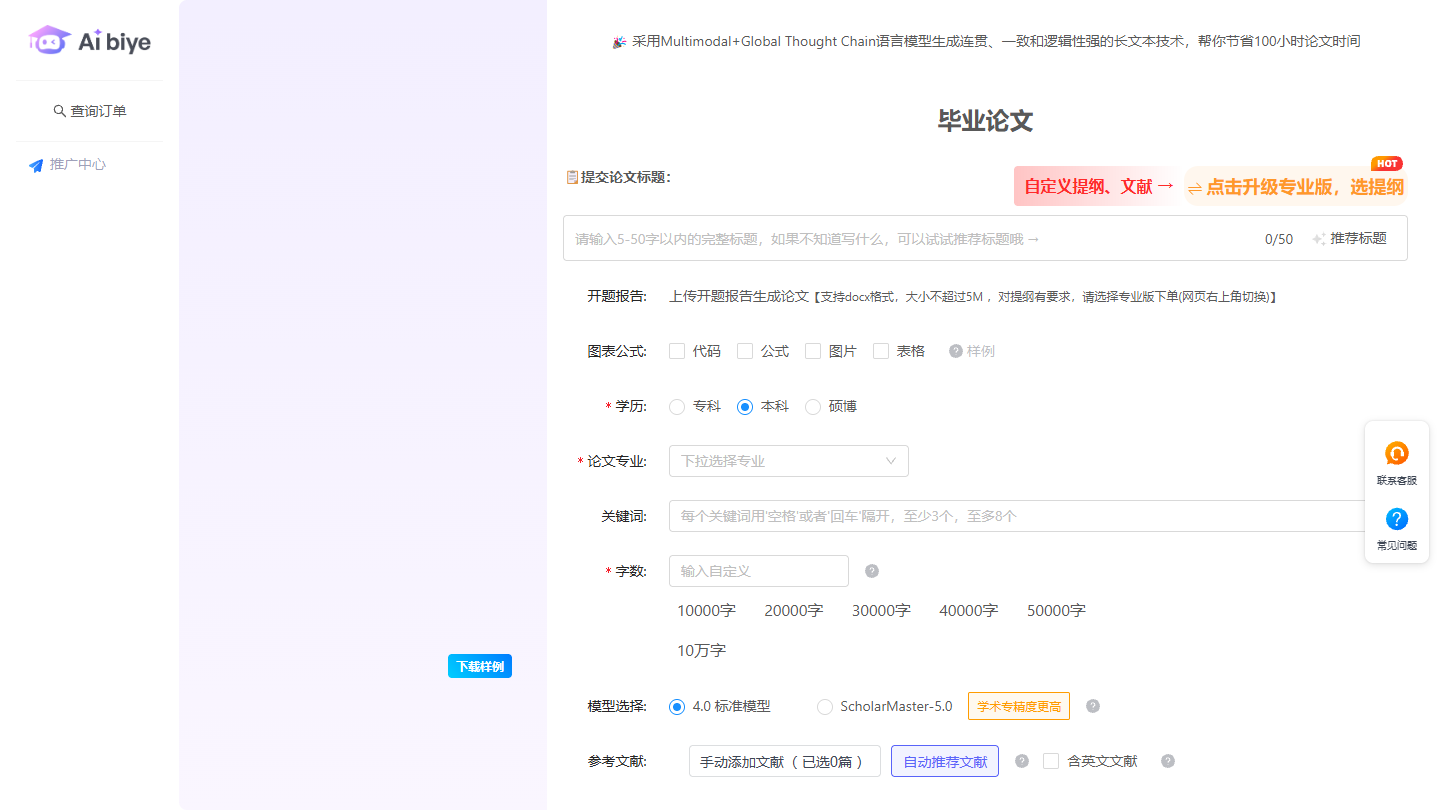Choose 40000字 word count

pos(969,610)
